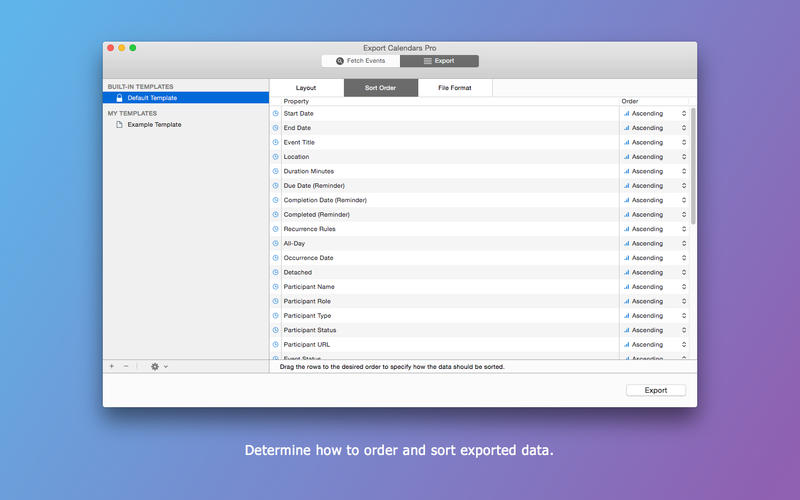Click the MY TEMPLATES section header
The width and height of the screenshot is (800, 500).
[132, 113]
